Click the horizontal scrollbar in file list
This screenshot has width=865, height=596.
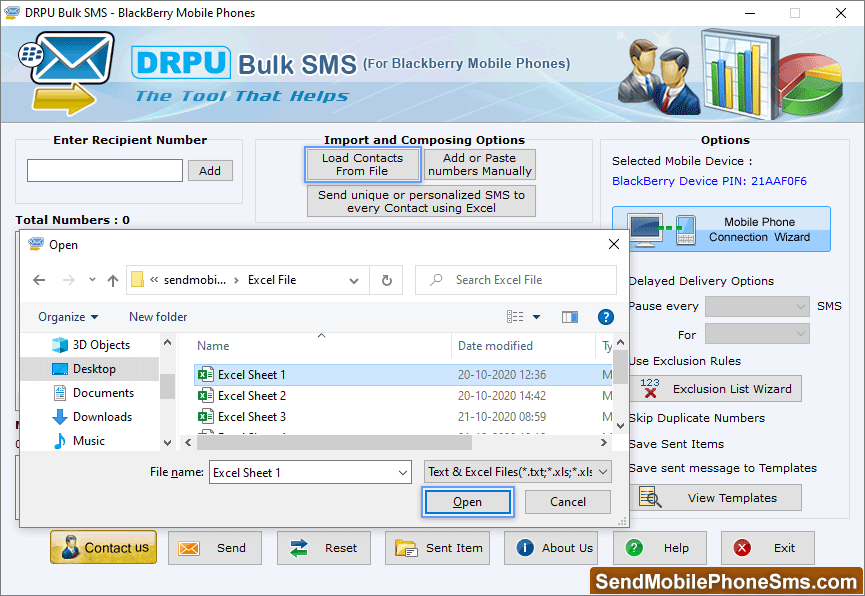334,442
